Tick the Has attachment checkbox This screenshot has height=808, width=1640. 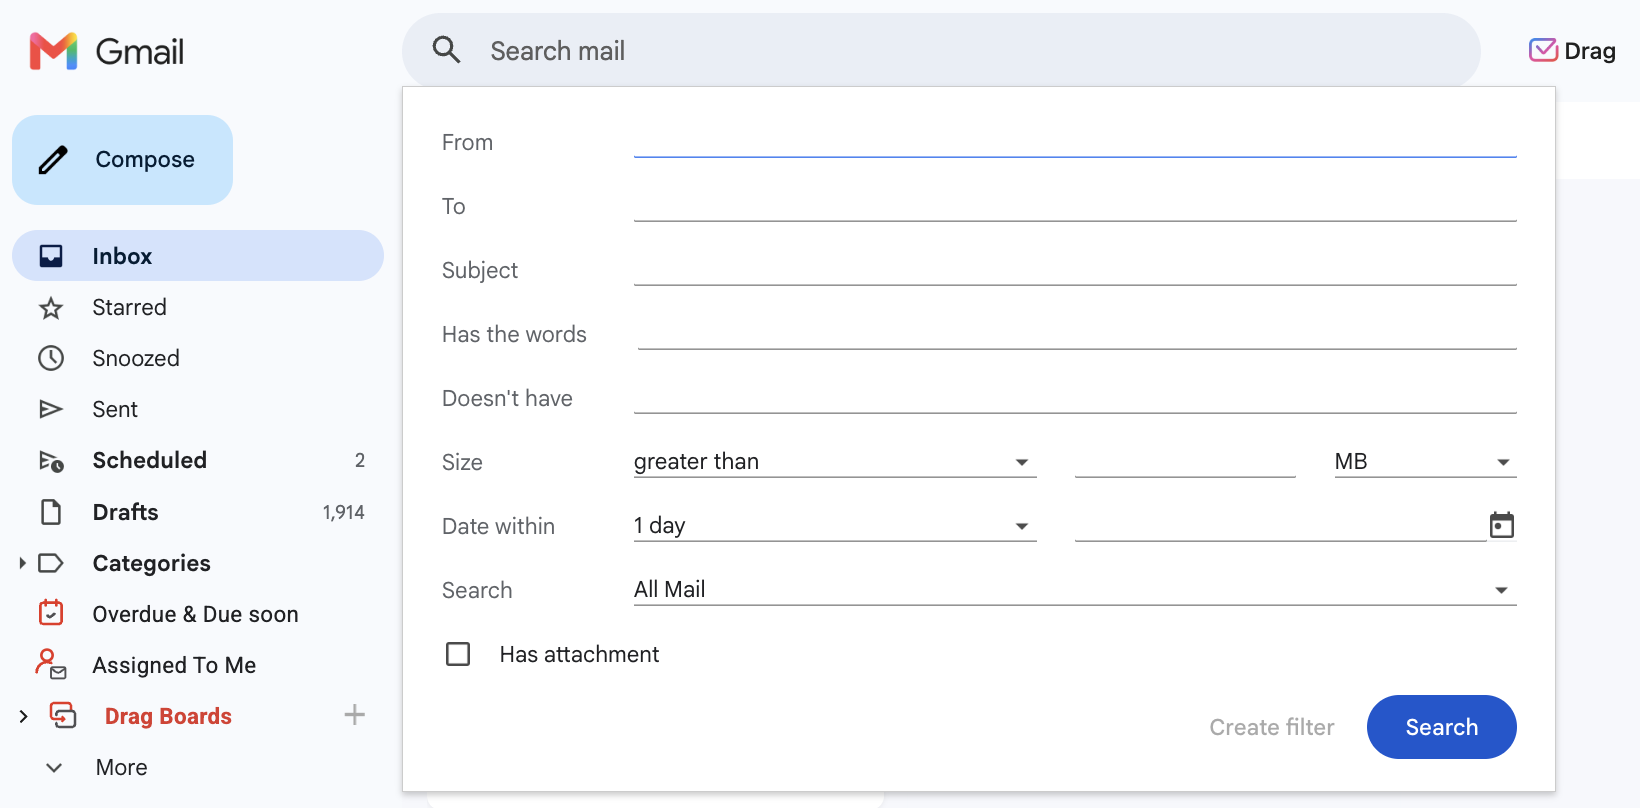(x=458, y=654)
